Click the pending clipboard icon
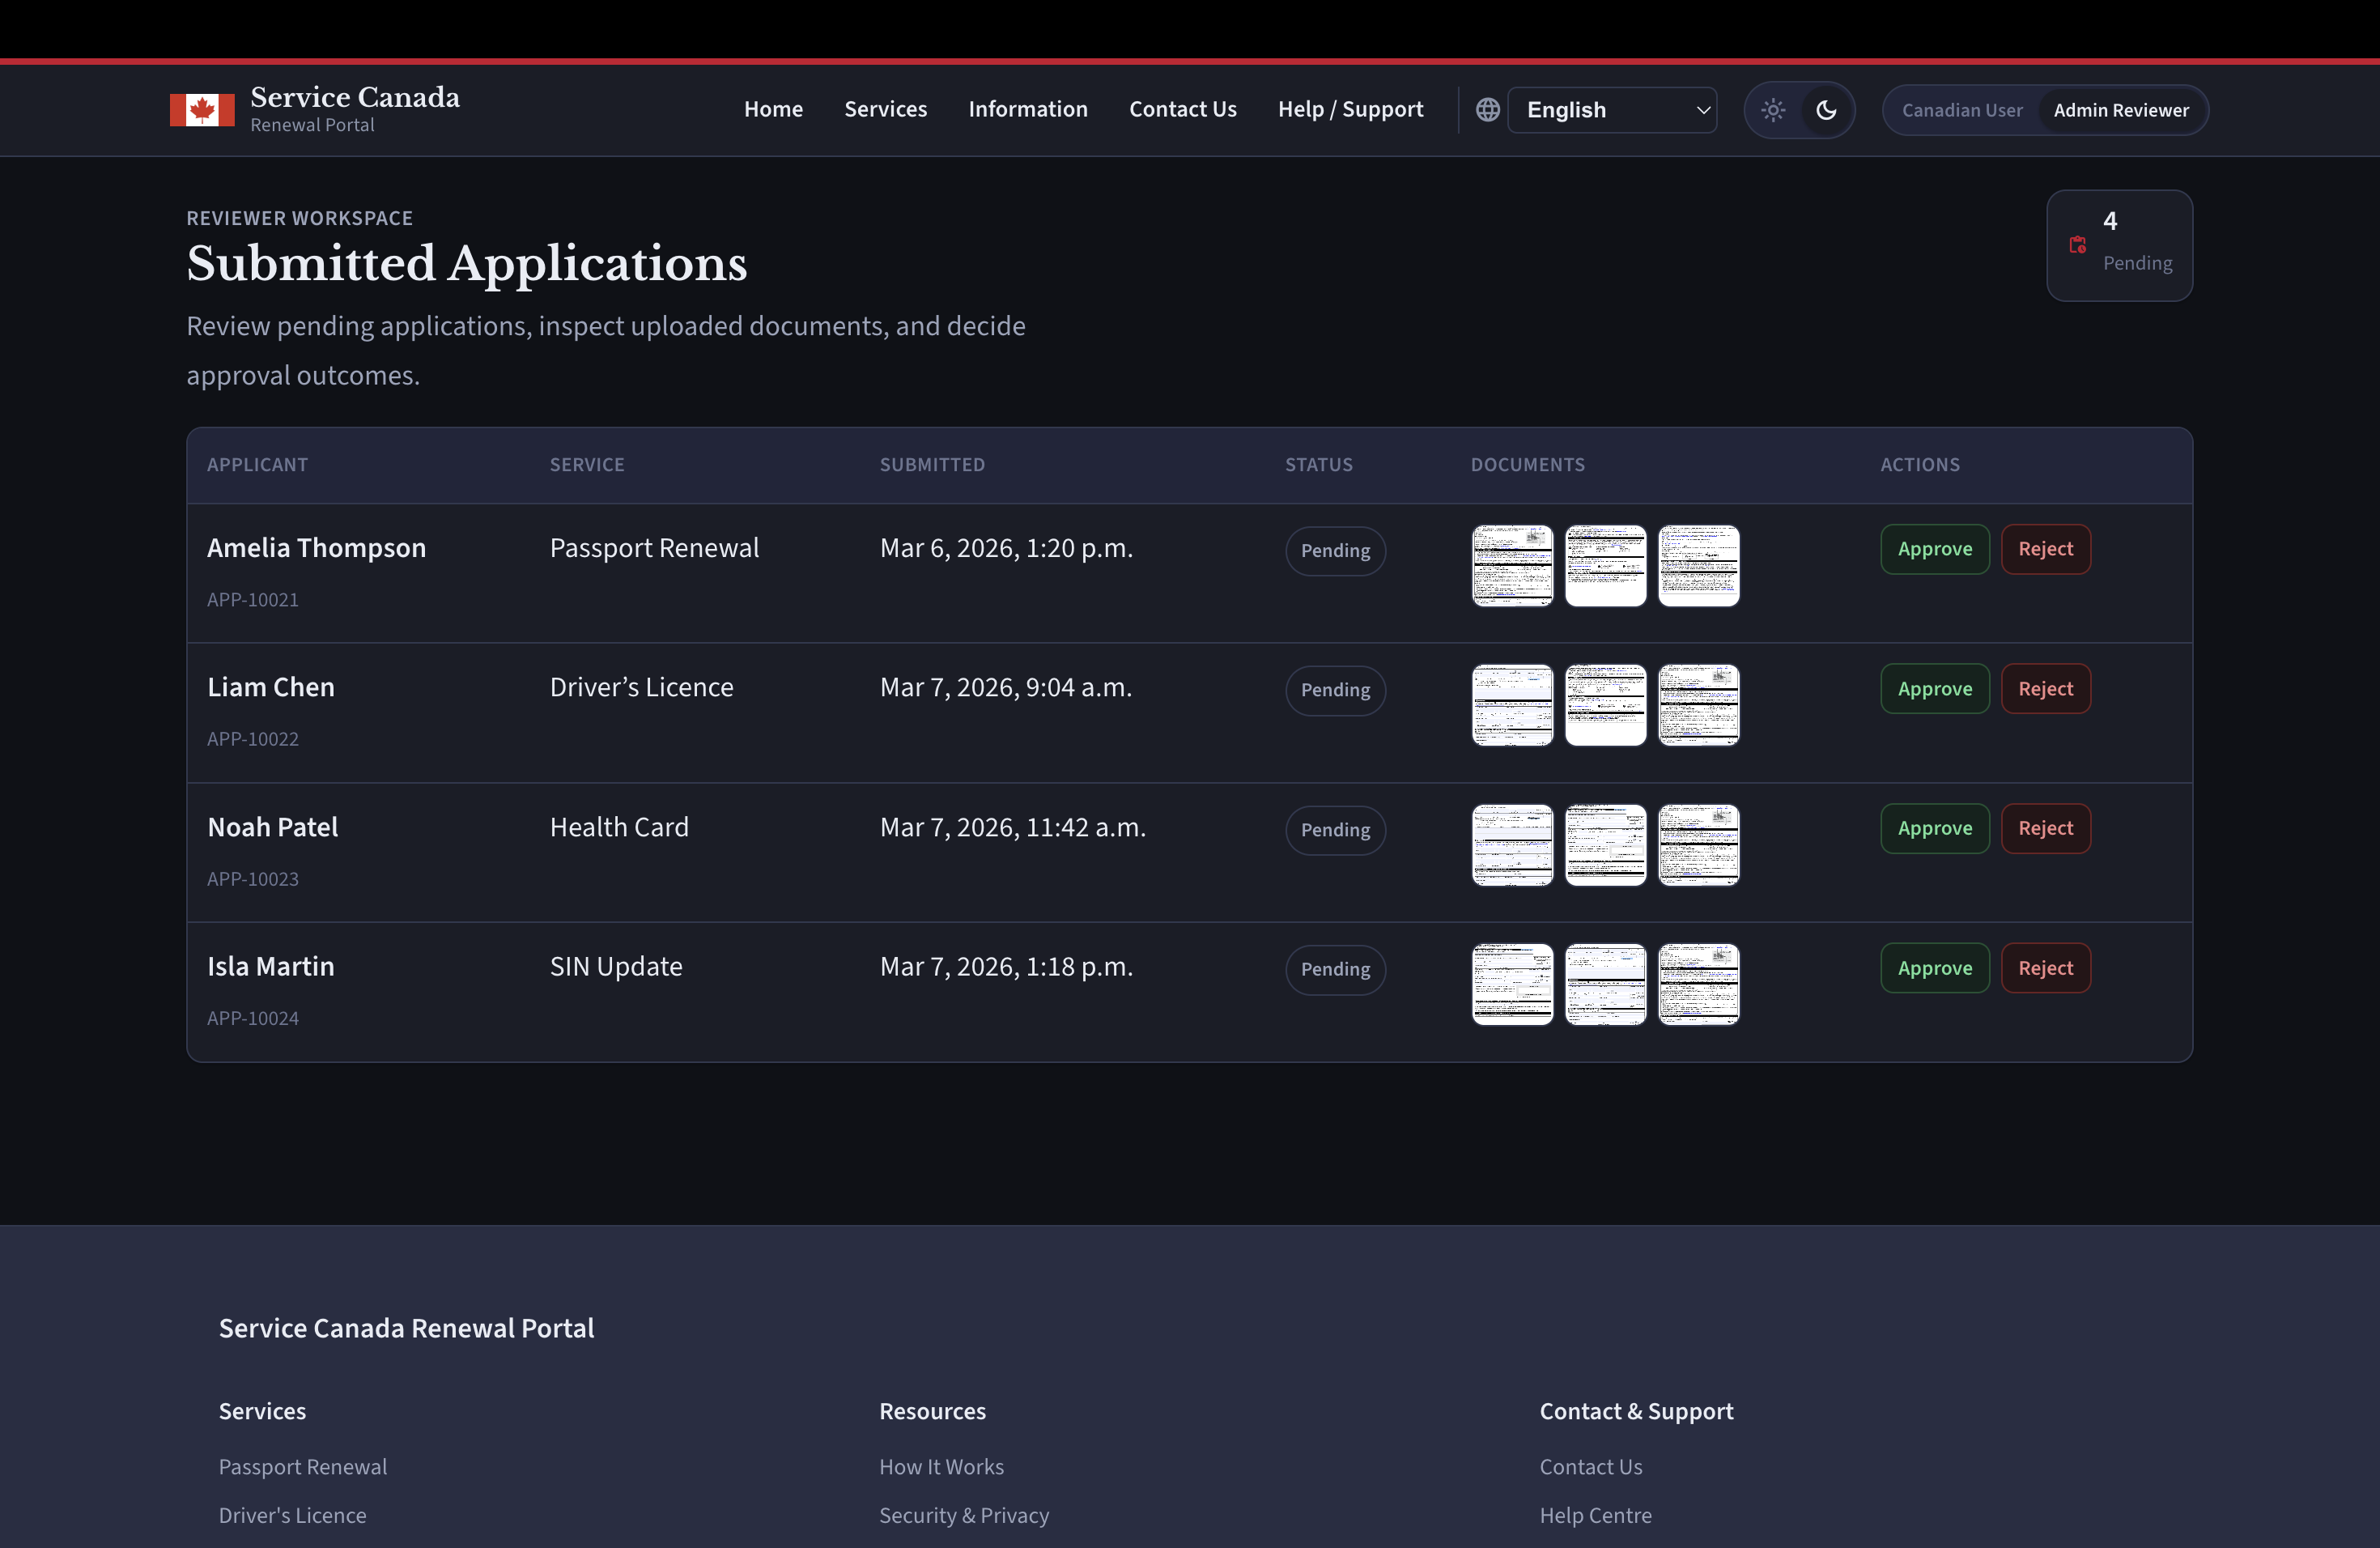Screen dimensions: 2380x1548 click(2077, 245)
